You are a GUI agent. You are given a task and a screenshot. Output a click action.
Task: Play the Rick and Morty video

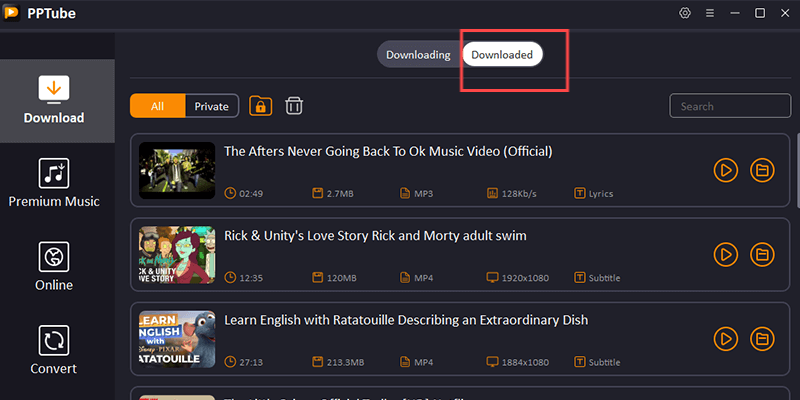(726, 254)
